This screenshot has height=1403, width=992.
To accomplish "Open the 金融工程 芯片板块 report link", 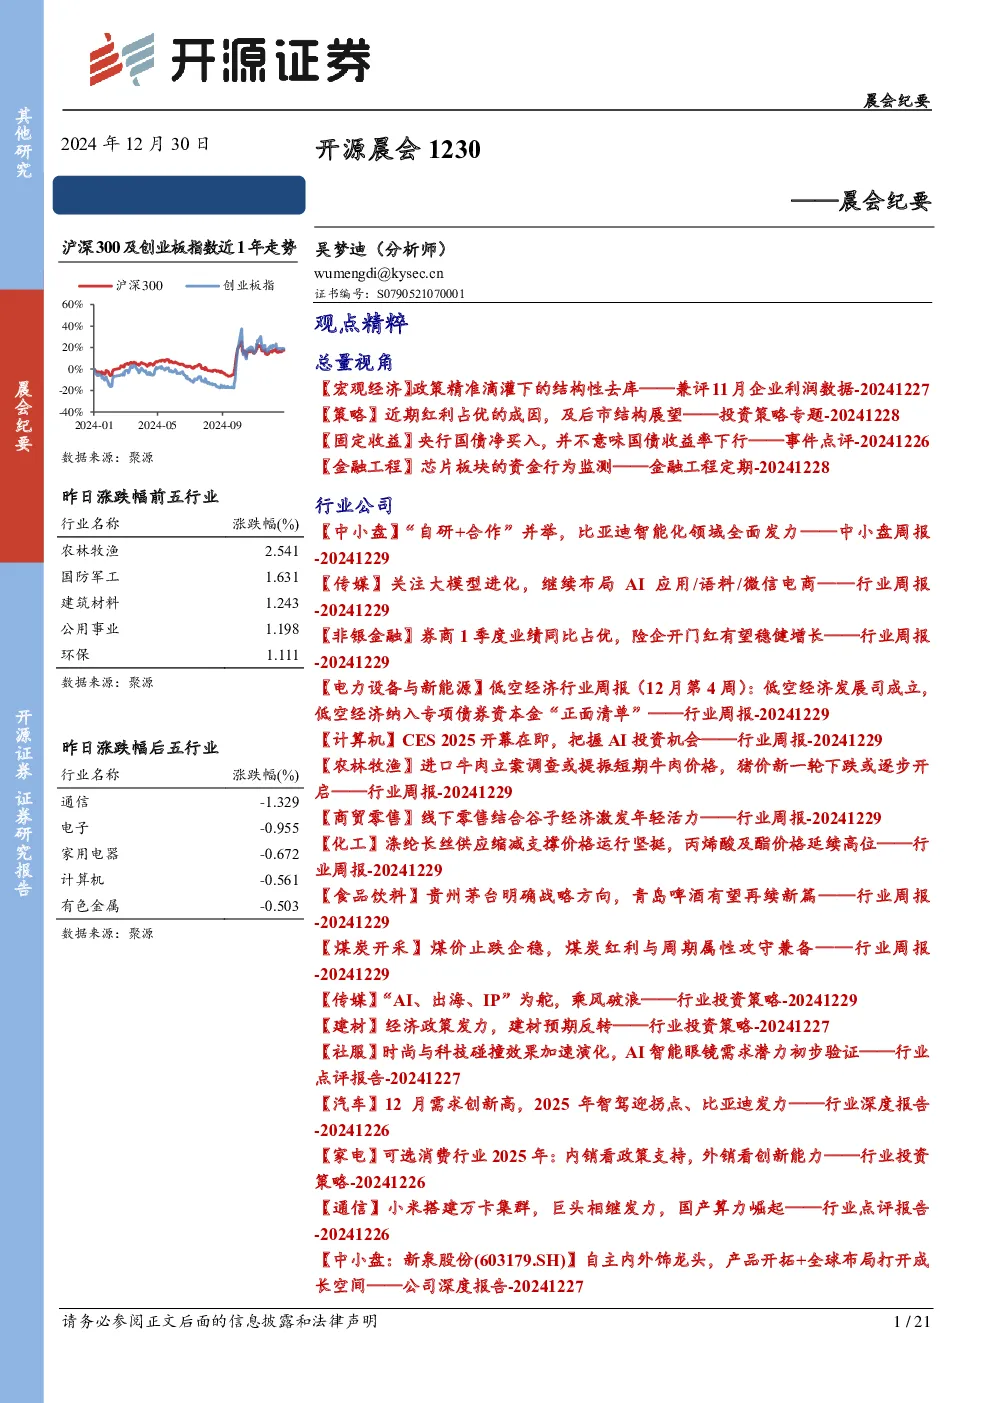I will point(573,467).
